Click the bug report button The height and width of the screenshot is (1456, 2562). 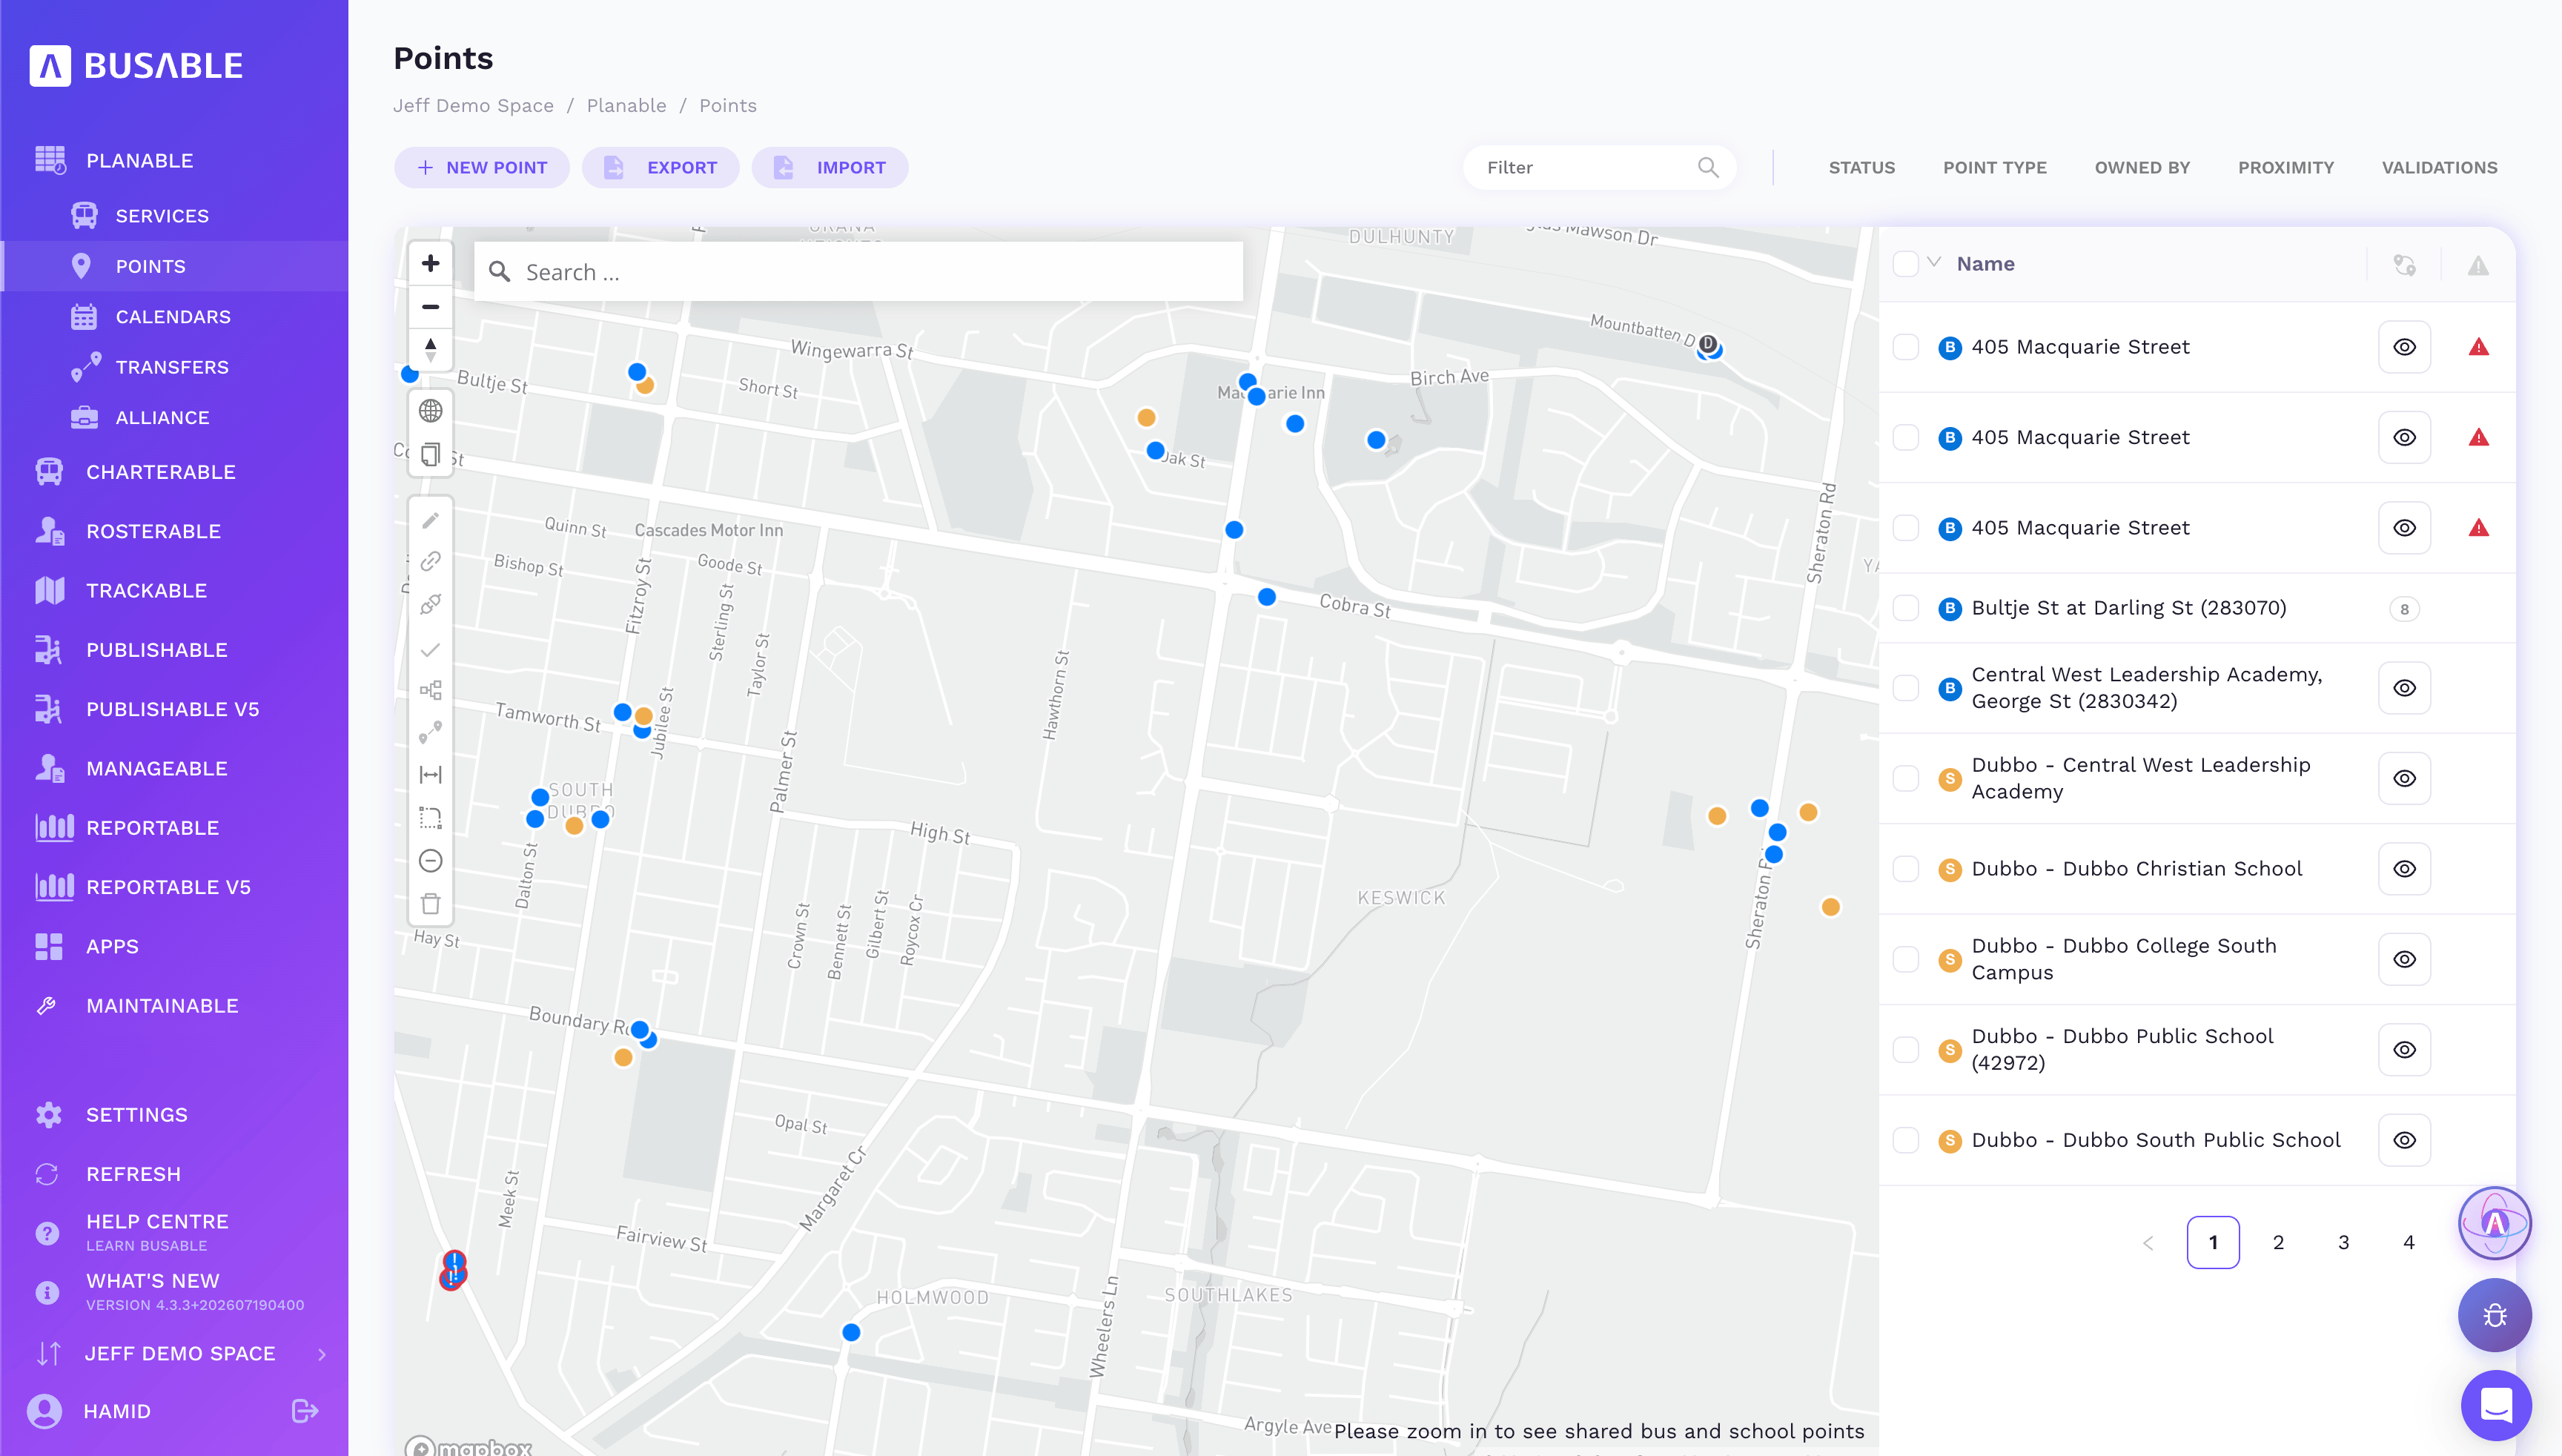(2494, 1315)
